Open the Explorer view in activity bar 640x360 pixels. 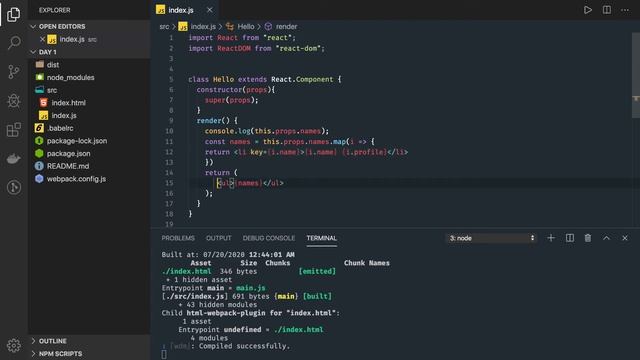(x=13, y=14)
